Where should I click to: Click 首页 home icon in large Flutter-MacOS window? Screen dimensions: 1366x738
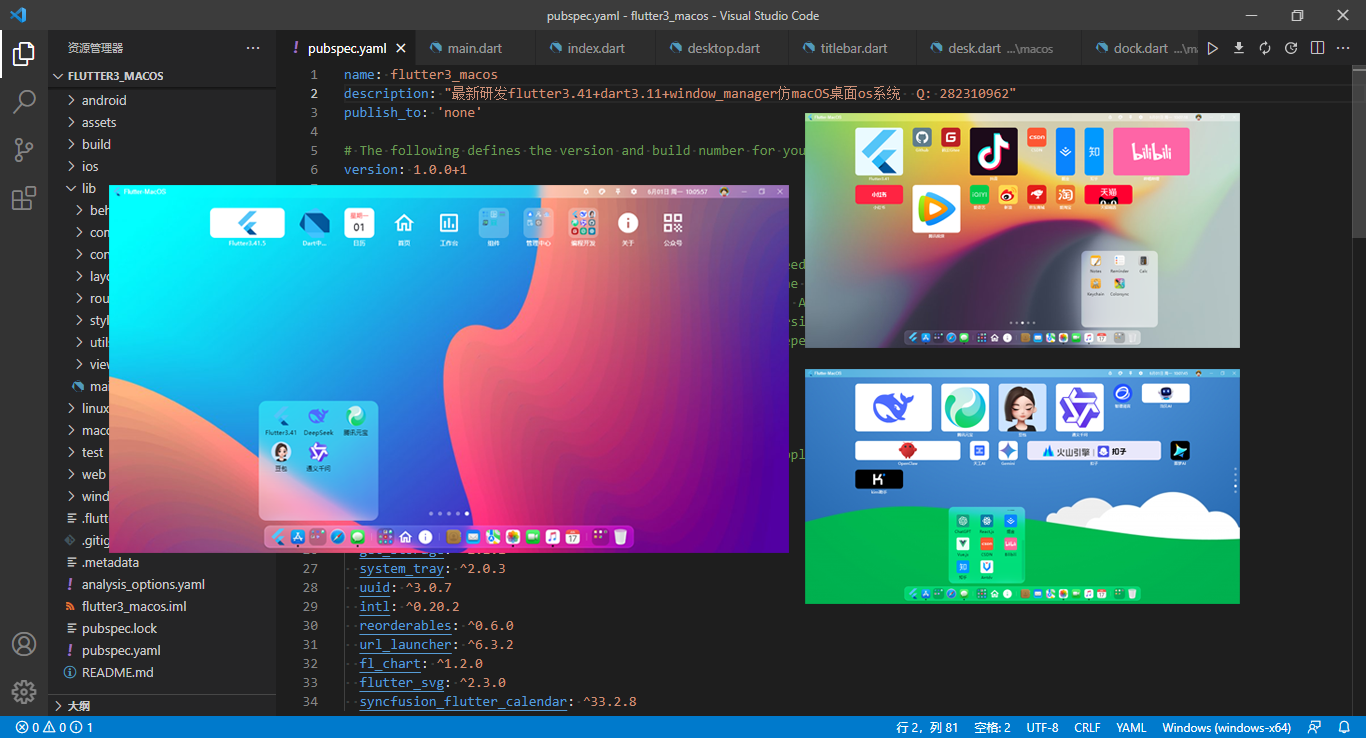pos(404,223)
